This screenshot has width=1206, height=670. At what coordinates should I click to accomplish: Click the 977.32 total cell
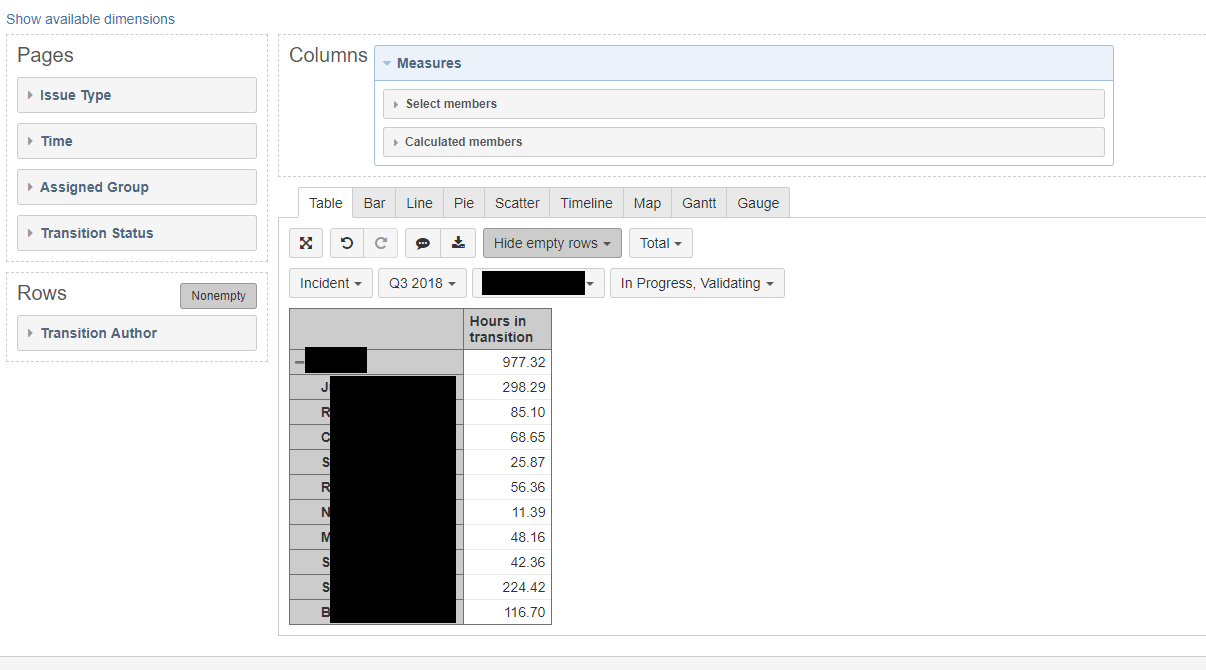pos(507,362)
